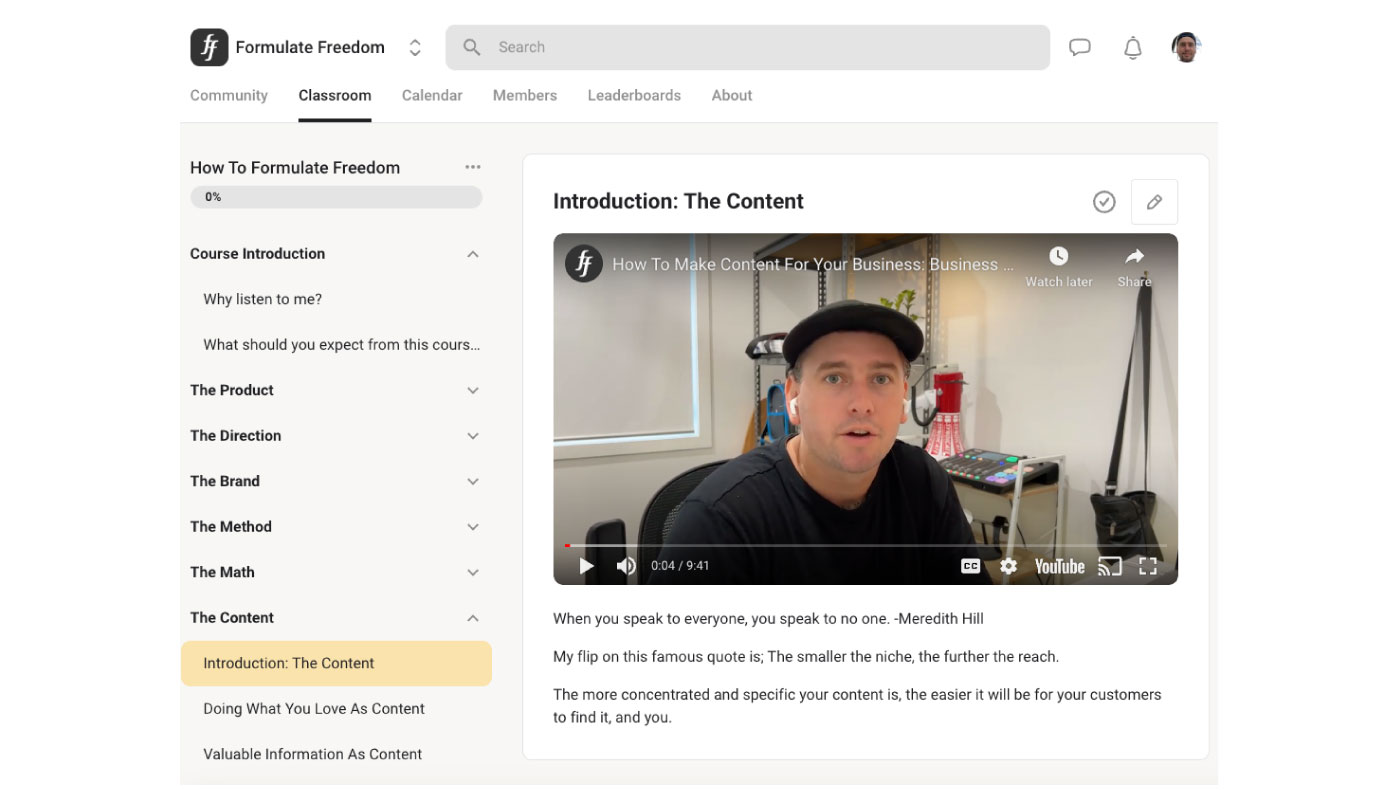Click the video channel logo
Image resolution: width=1400 pixels, height=790 pixels.
click(x=583, y=264)
